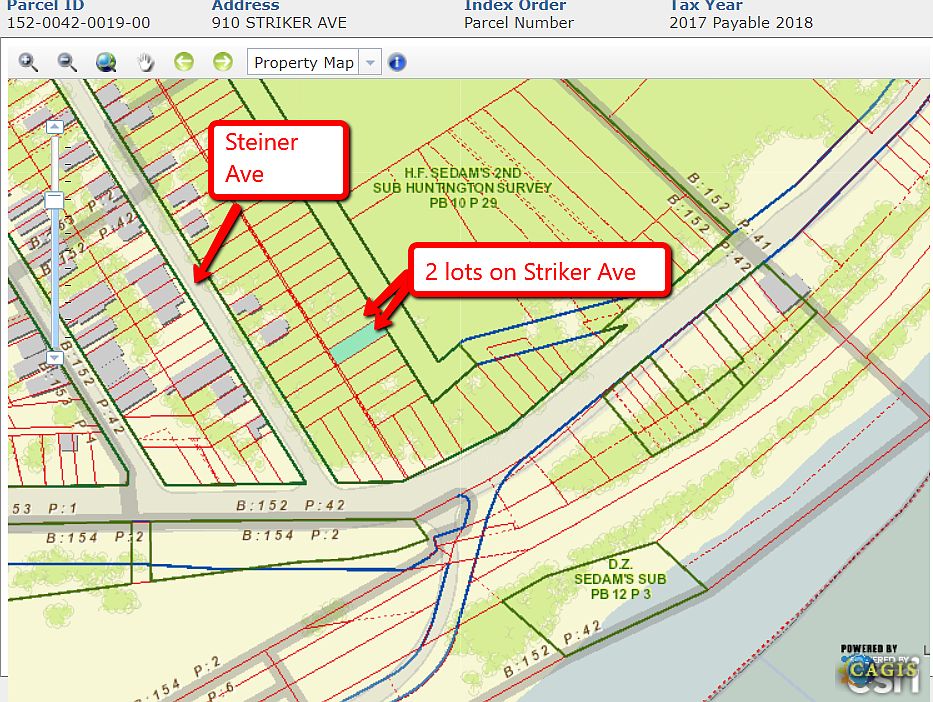This screenshot has height=702, width=933.
Task: Select the zoom in magnifier tool
Action: click(28, 62)
